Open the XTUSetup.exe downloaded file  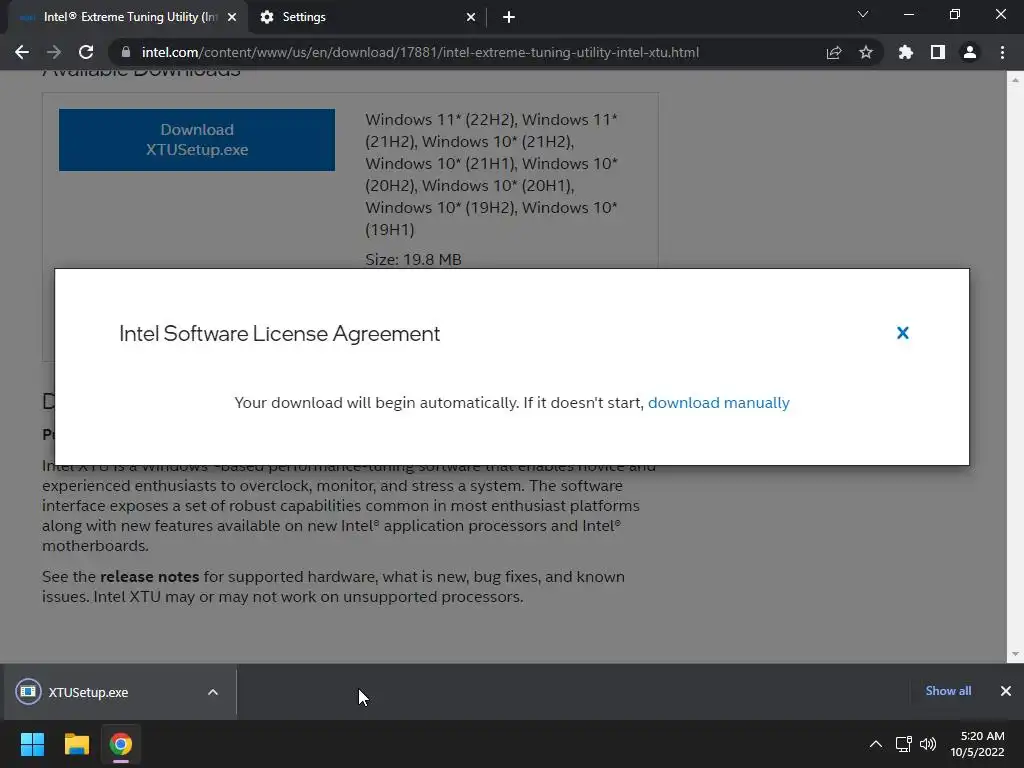click(88, 692)
